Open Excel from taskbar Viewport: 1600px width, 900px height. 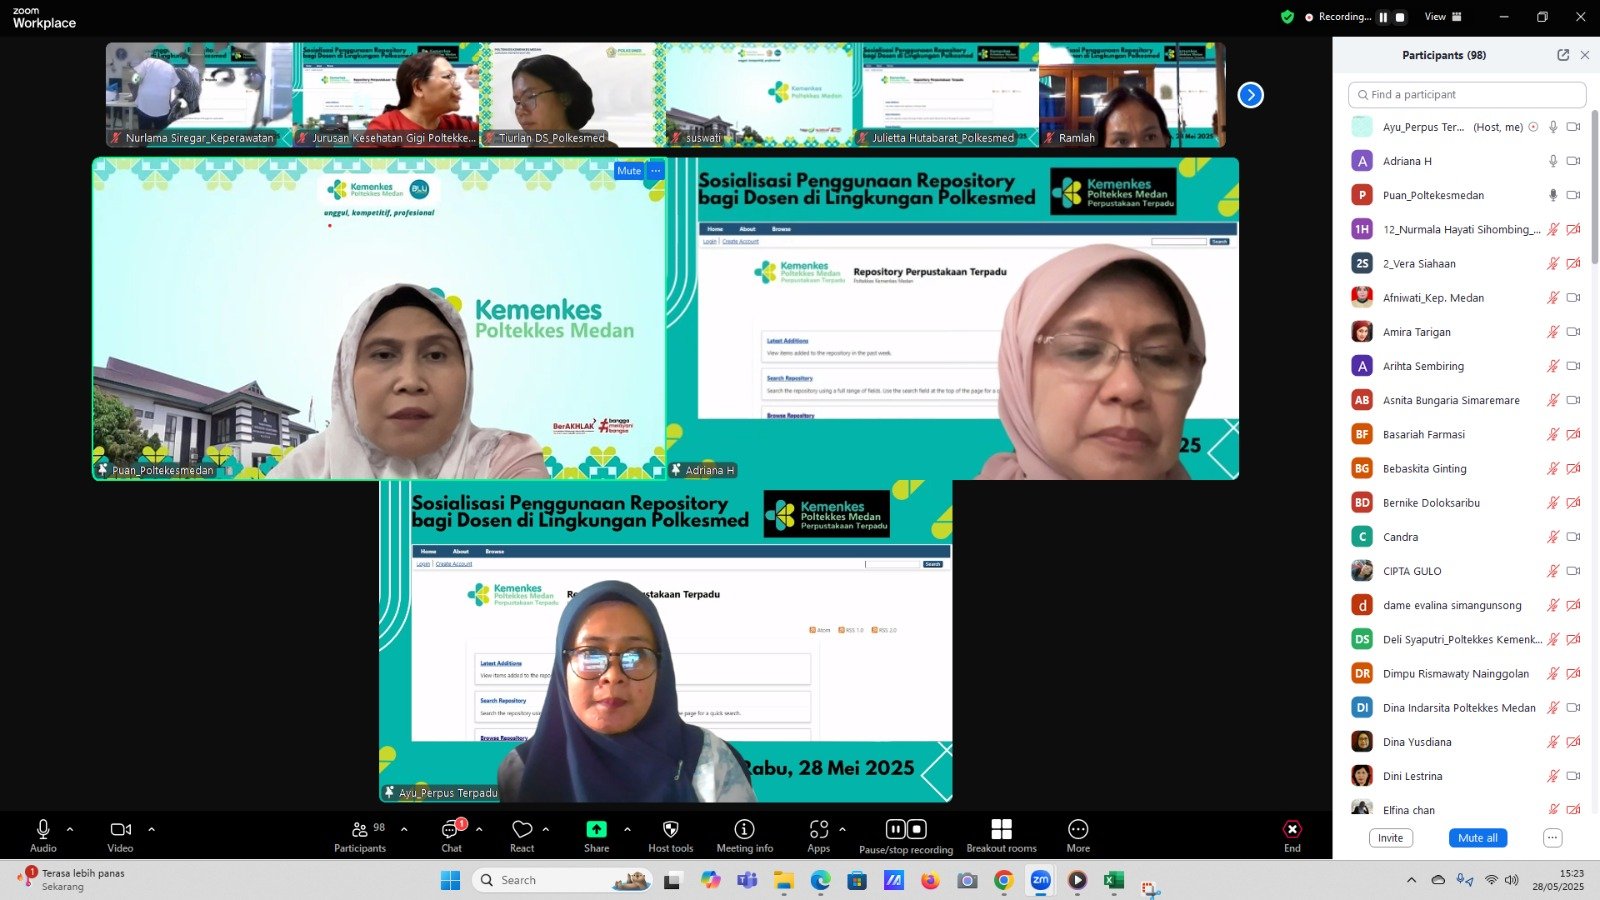pyautogui.click(x=1113, y=880)
